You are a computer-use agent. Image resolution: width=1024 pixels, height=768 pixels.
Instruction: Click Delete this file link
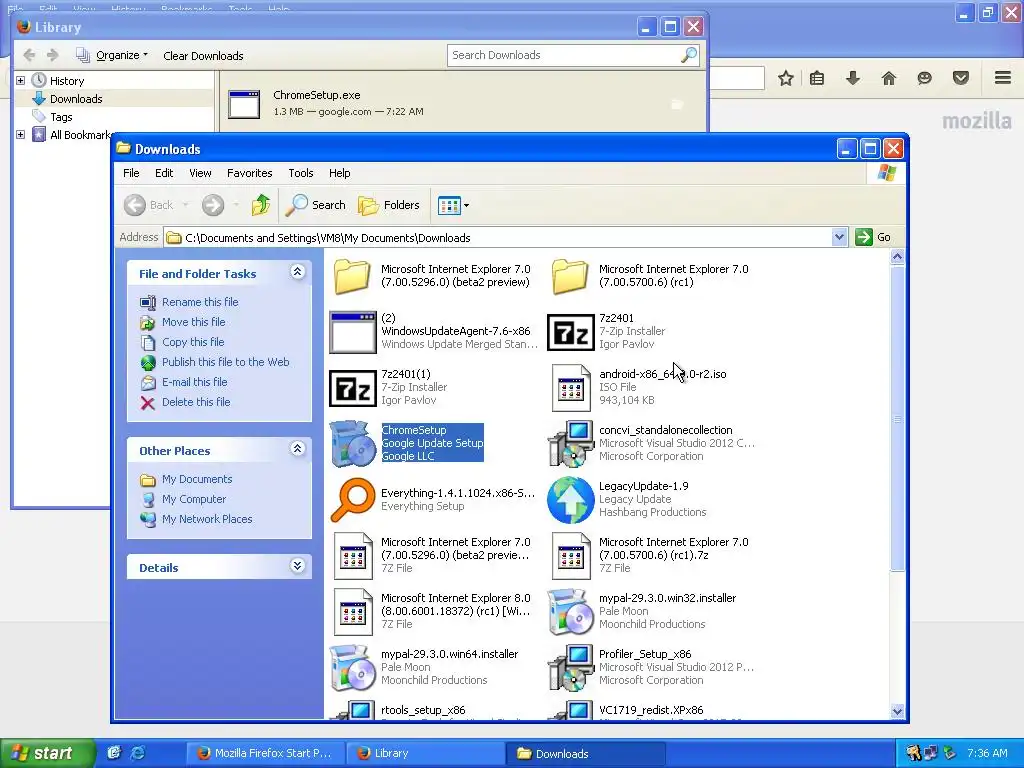click(196, 402)
